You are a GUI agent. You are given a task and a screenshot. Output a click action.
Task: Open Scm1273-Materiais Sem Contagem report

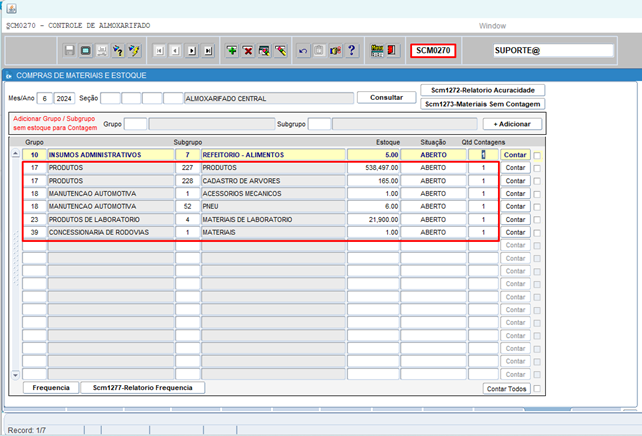click(483, 104)
